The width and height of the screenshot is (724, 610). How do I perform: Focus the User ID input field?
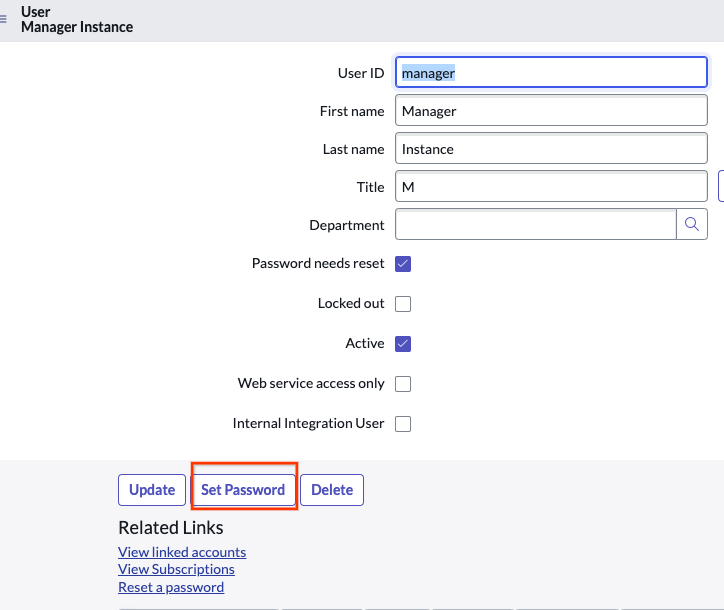click(551, 73)
